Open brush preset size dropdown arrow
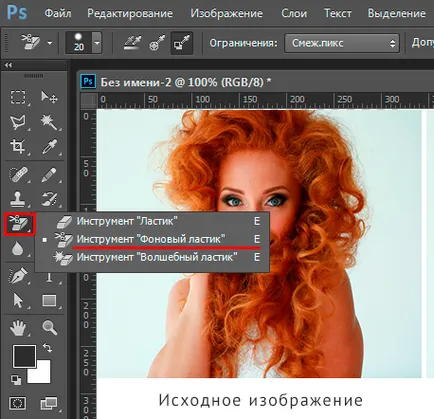This screenshot has width=434, height=419. [x=97, y=43]
